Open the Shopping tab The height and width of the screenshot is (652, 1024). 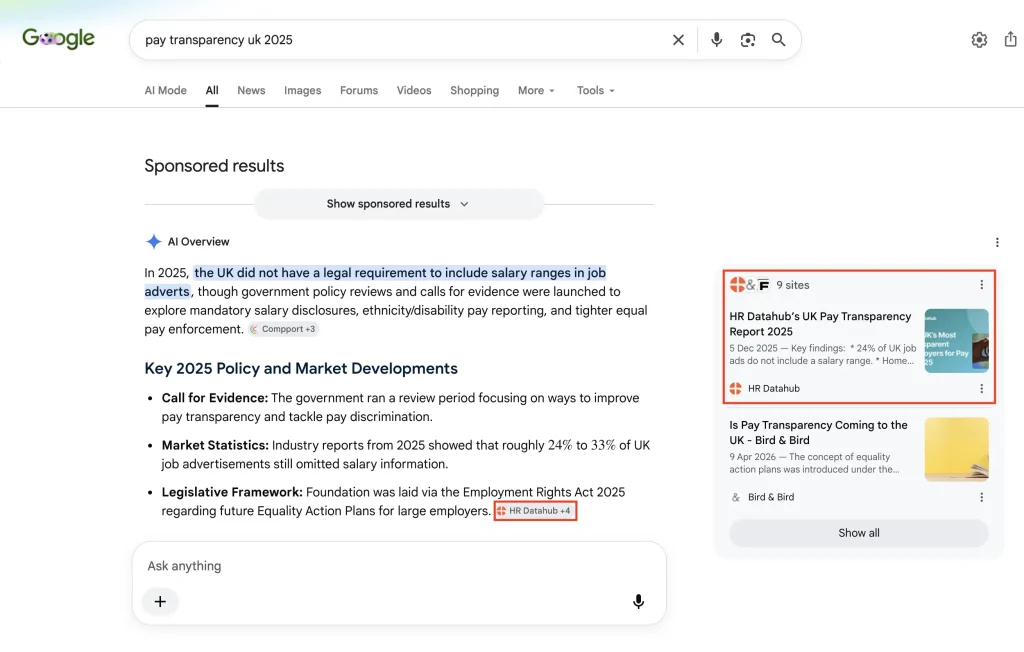coord(474,90)
